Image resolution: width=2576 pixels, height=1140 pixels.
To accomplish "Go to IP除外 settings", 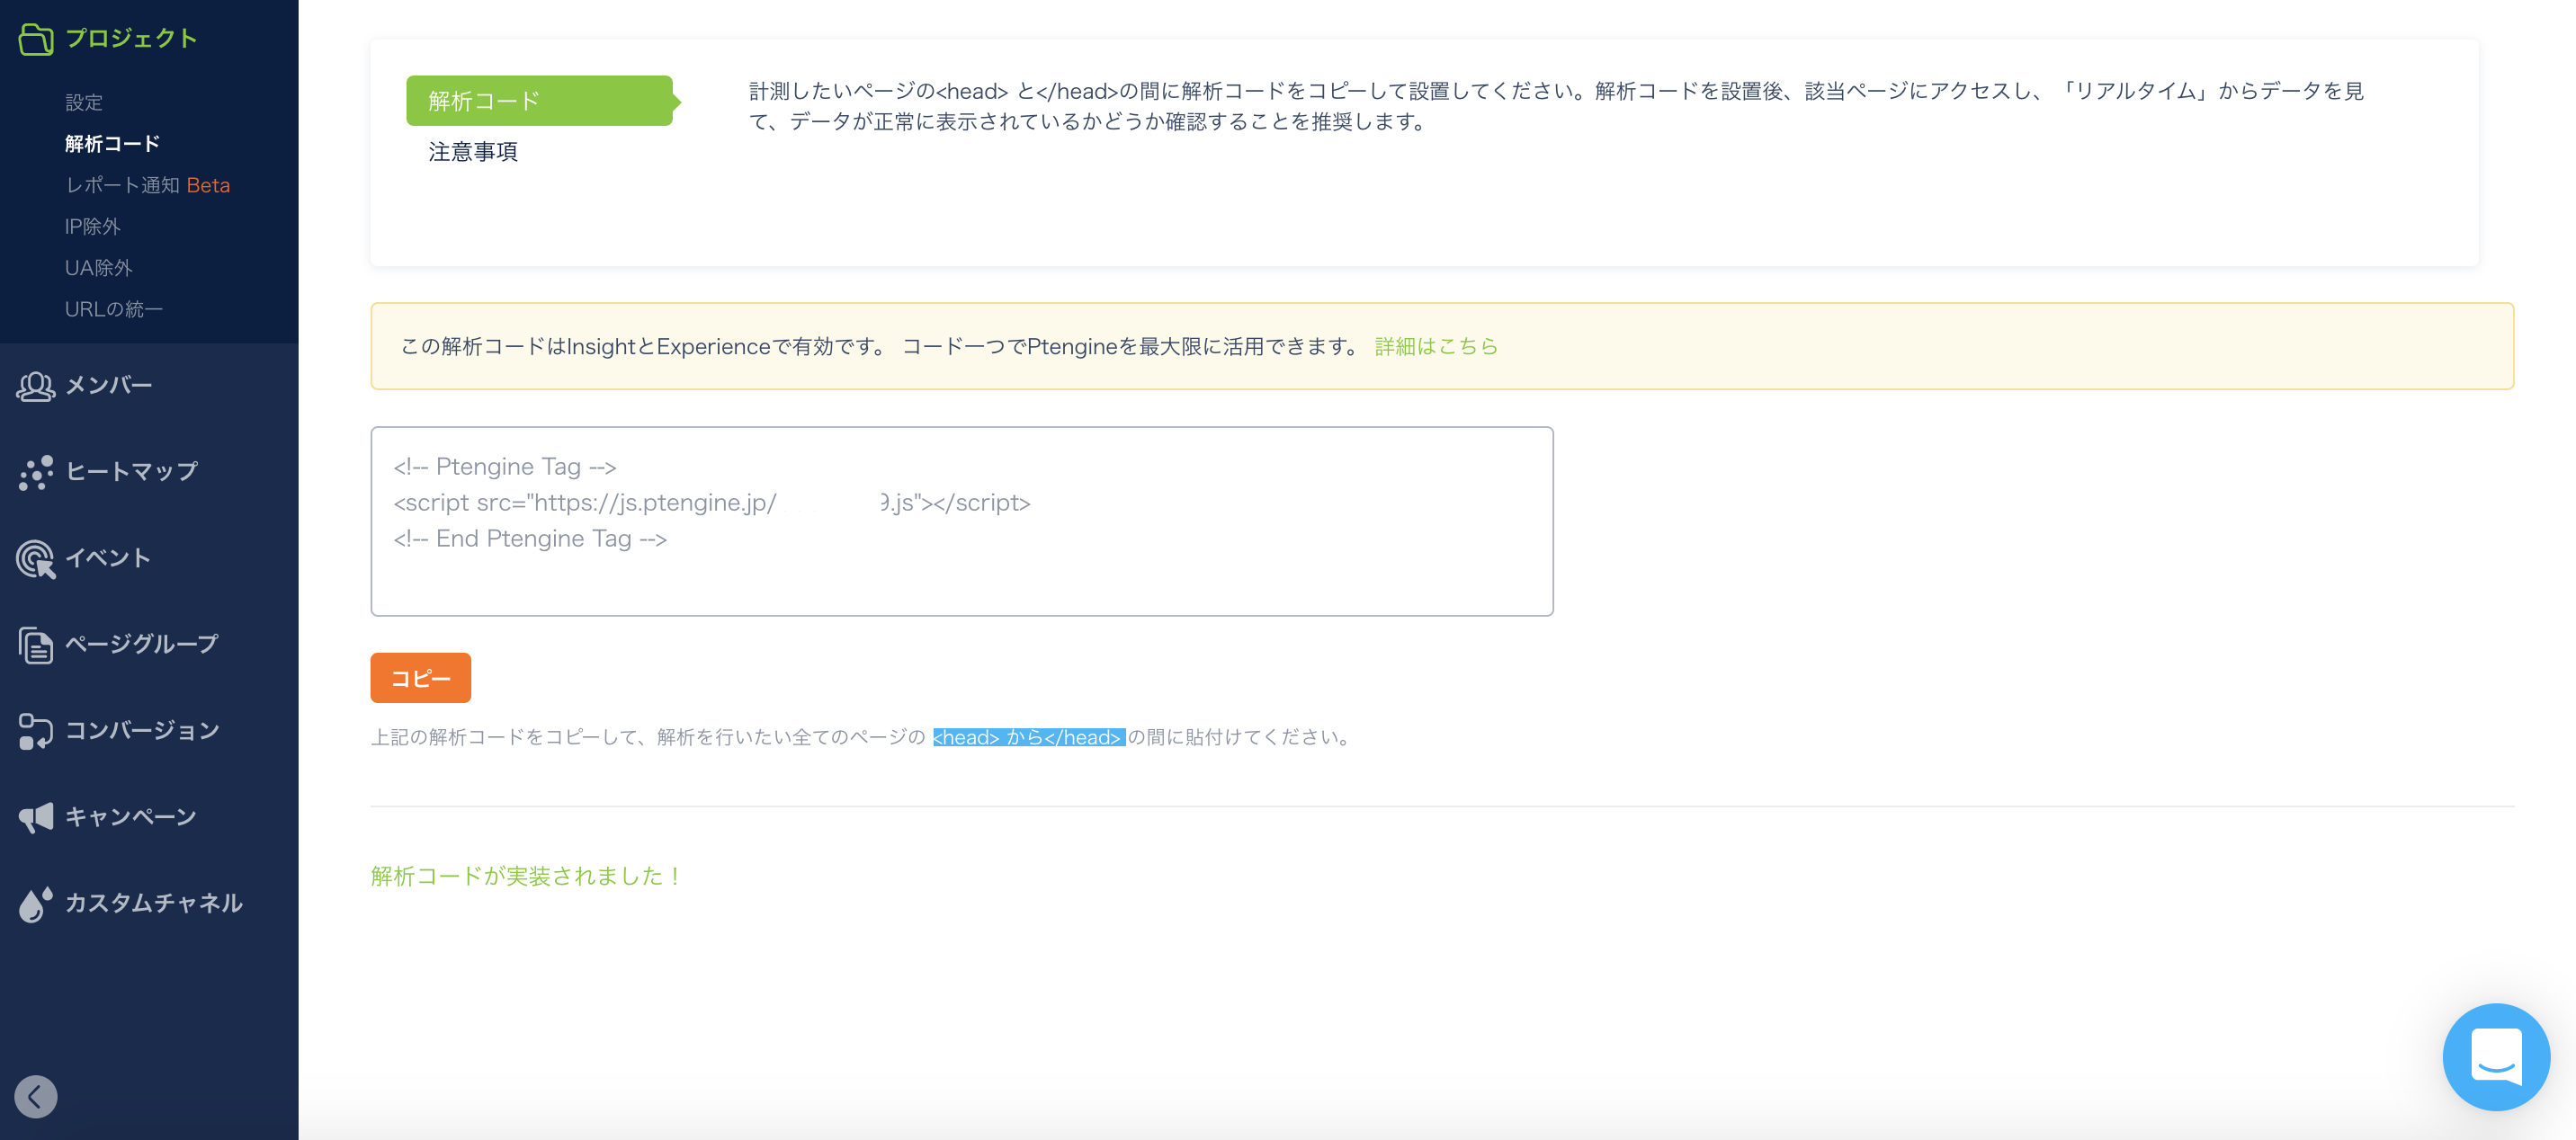I will [x=92, y=227].
